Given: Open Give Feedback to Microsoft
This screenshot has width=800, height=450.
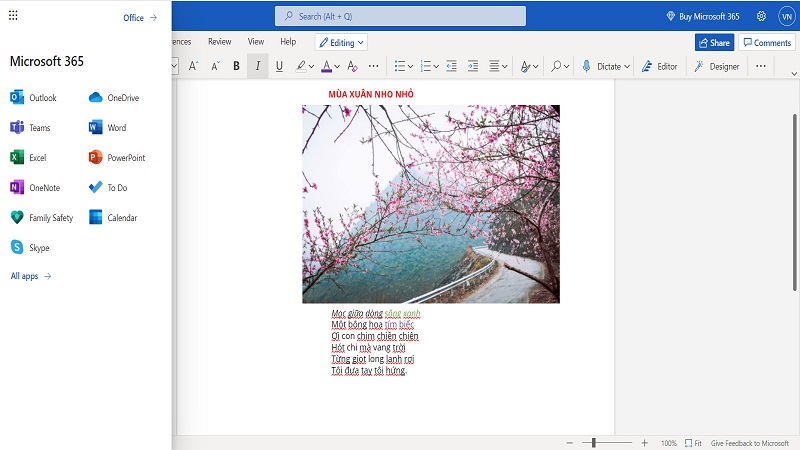Looking at the screenshot, I should tap(749, 443).
